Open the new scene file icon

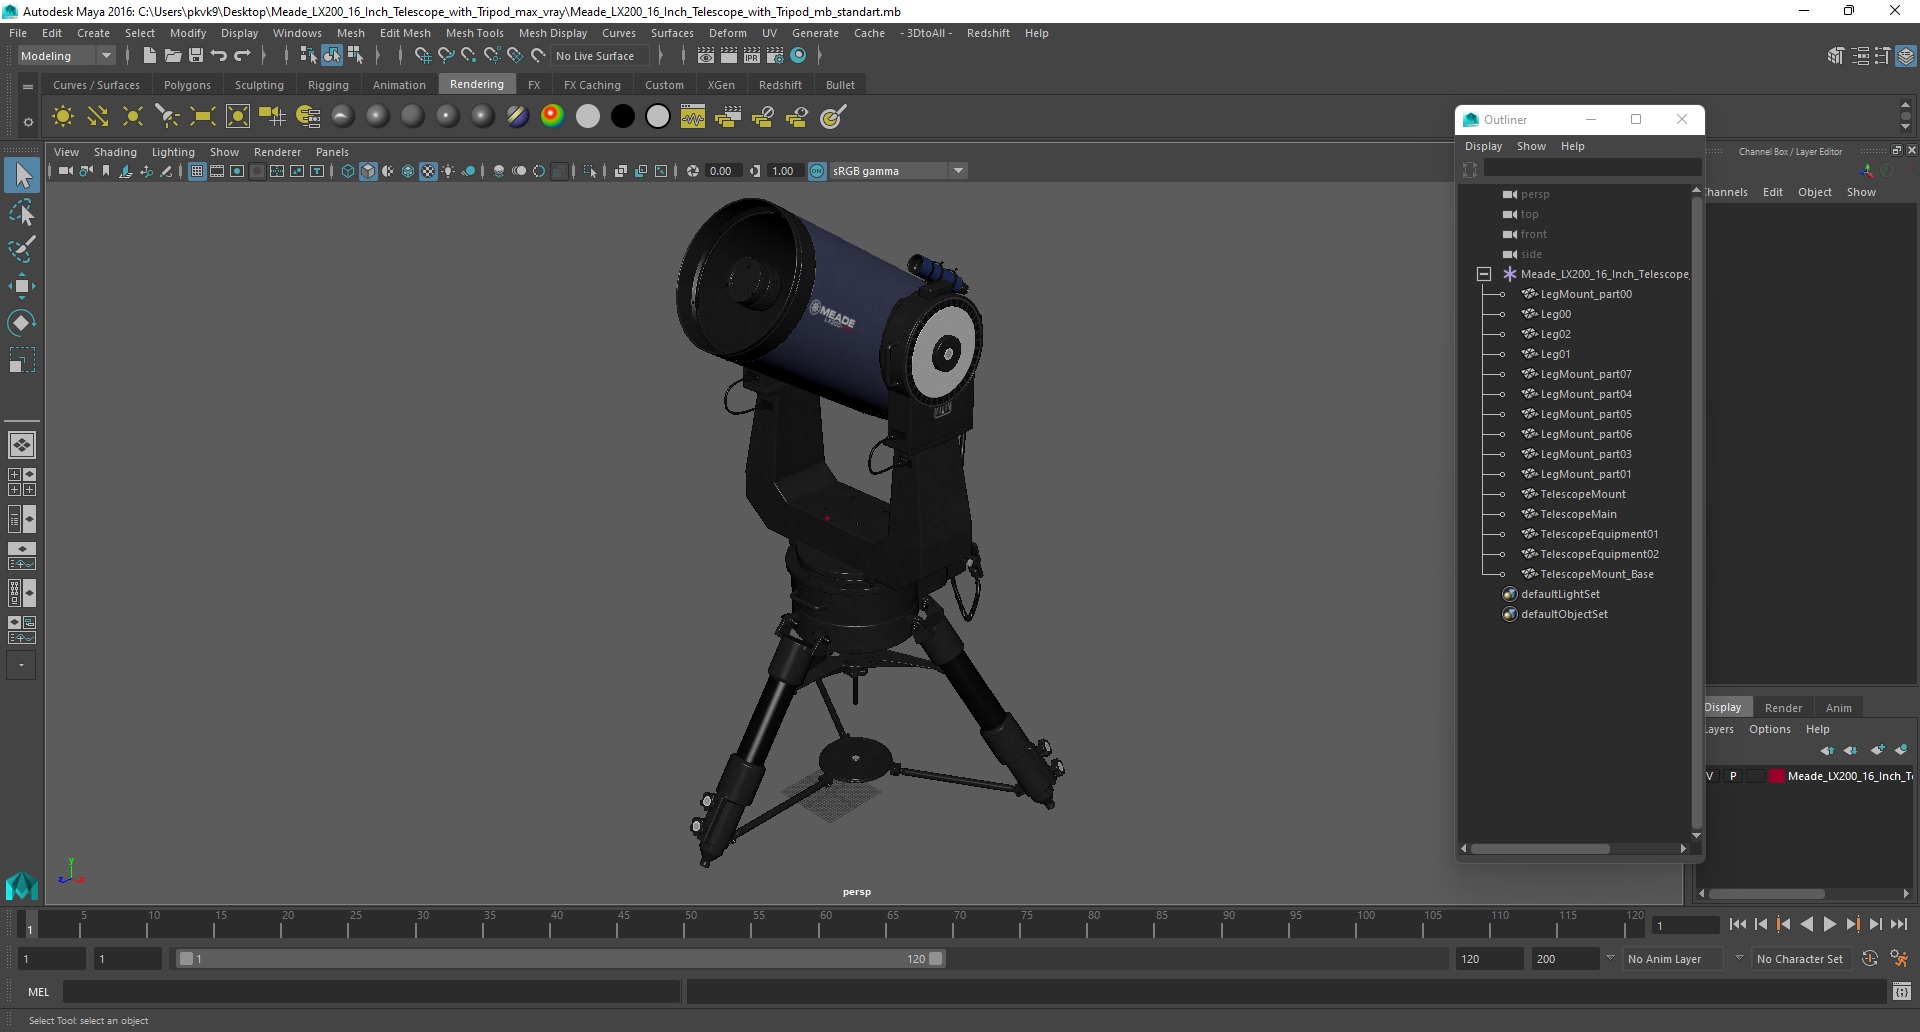coord(150,56)
